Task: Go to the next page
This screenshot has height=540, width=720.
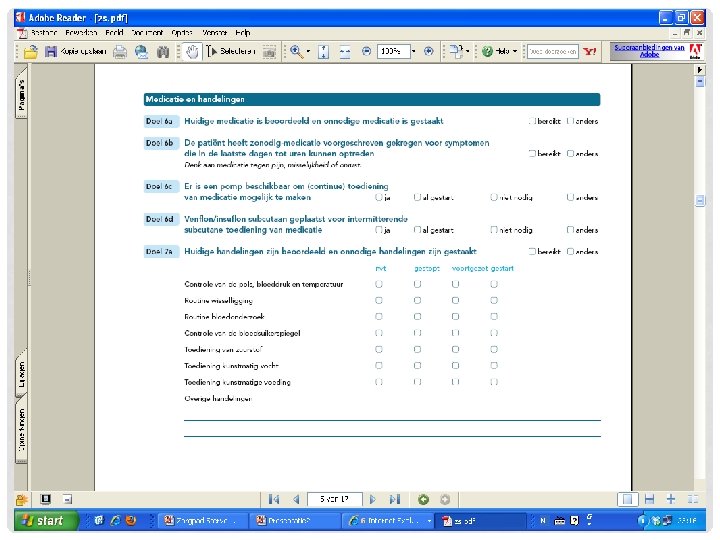Action: pyautogui.click(x=372, y=499)
